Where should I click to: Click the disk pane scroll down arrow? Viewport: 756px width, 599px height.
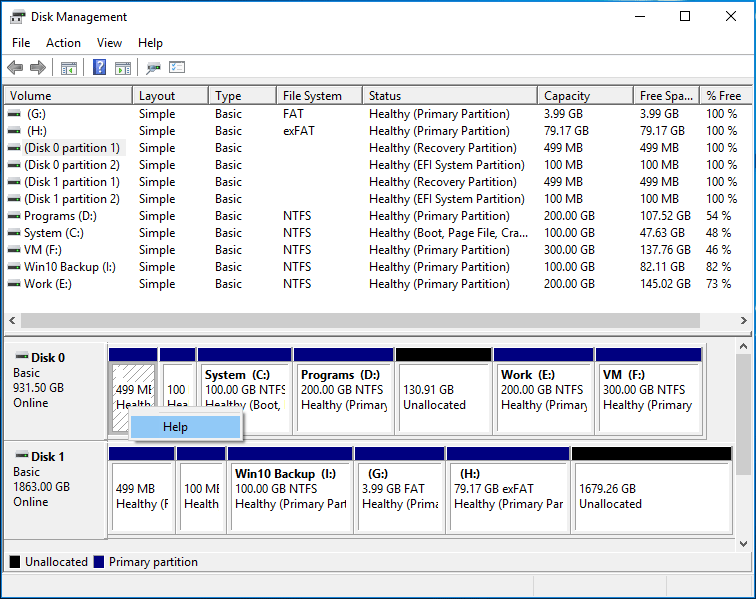click(743, 543)
